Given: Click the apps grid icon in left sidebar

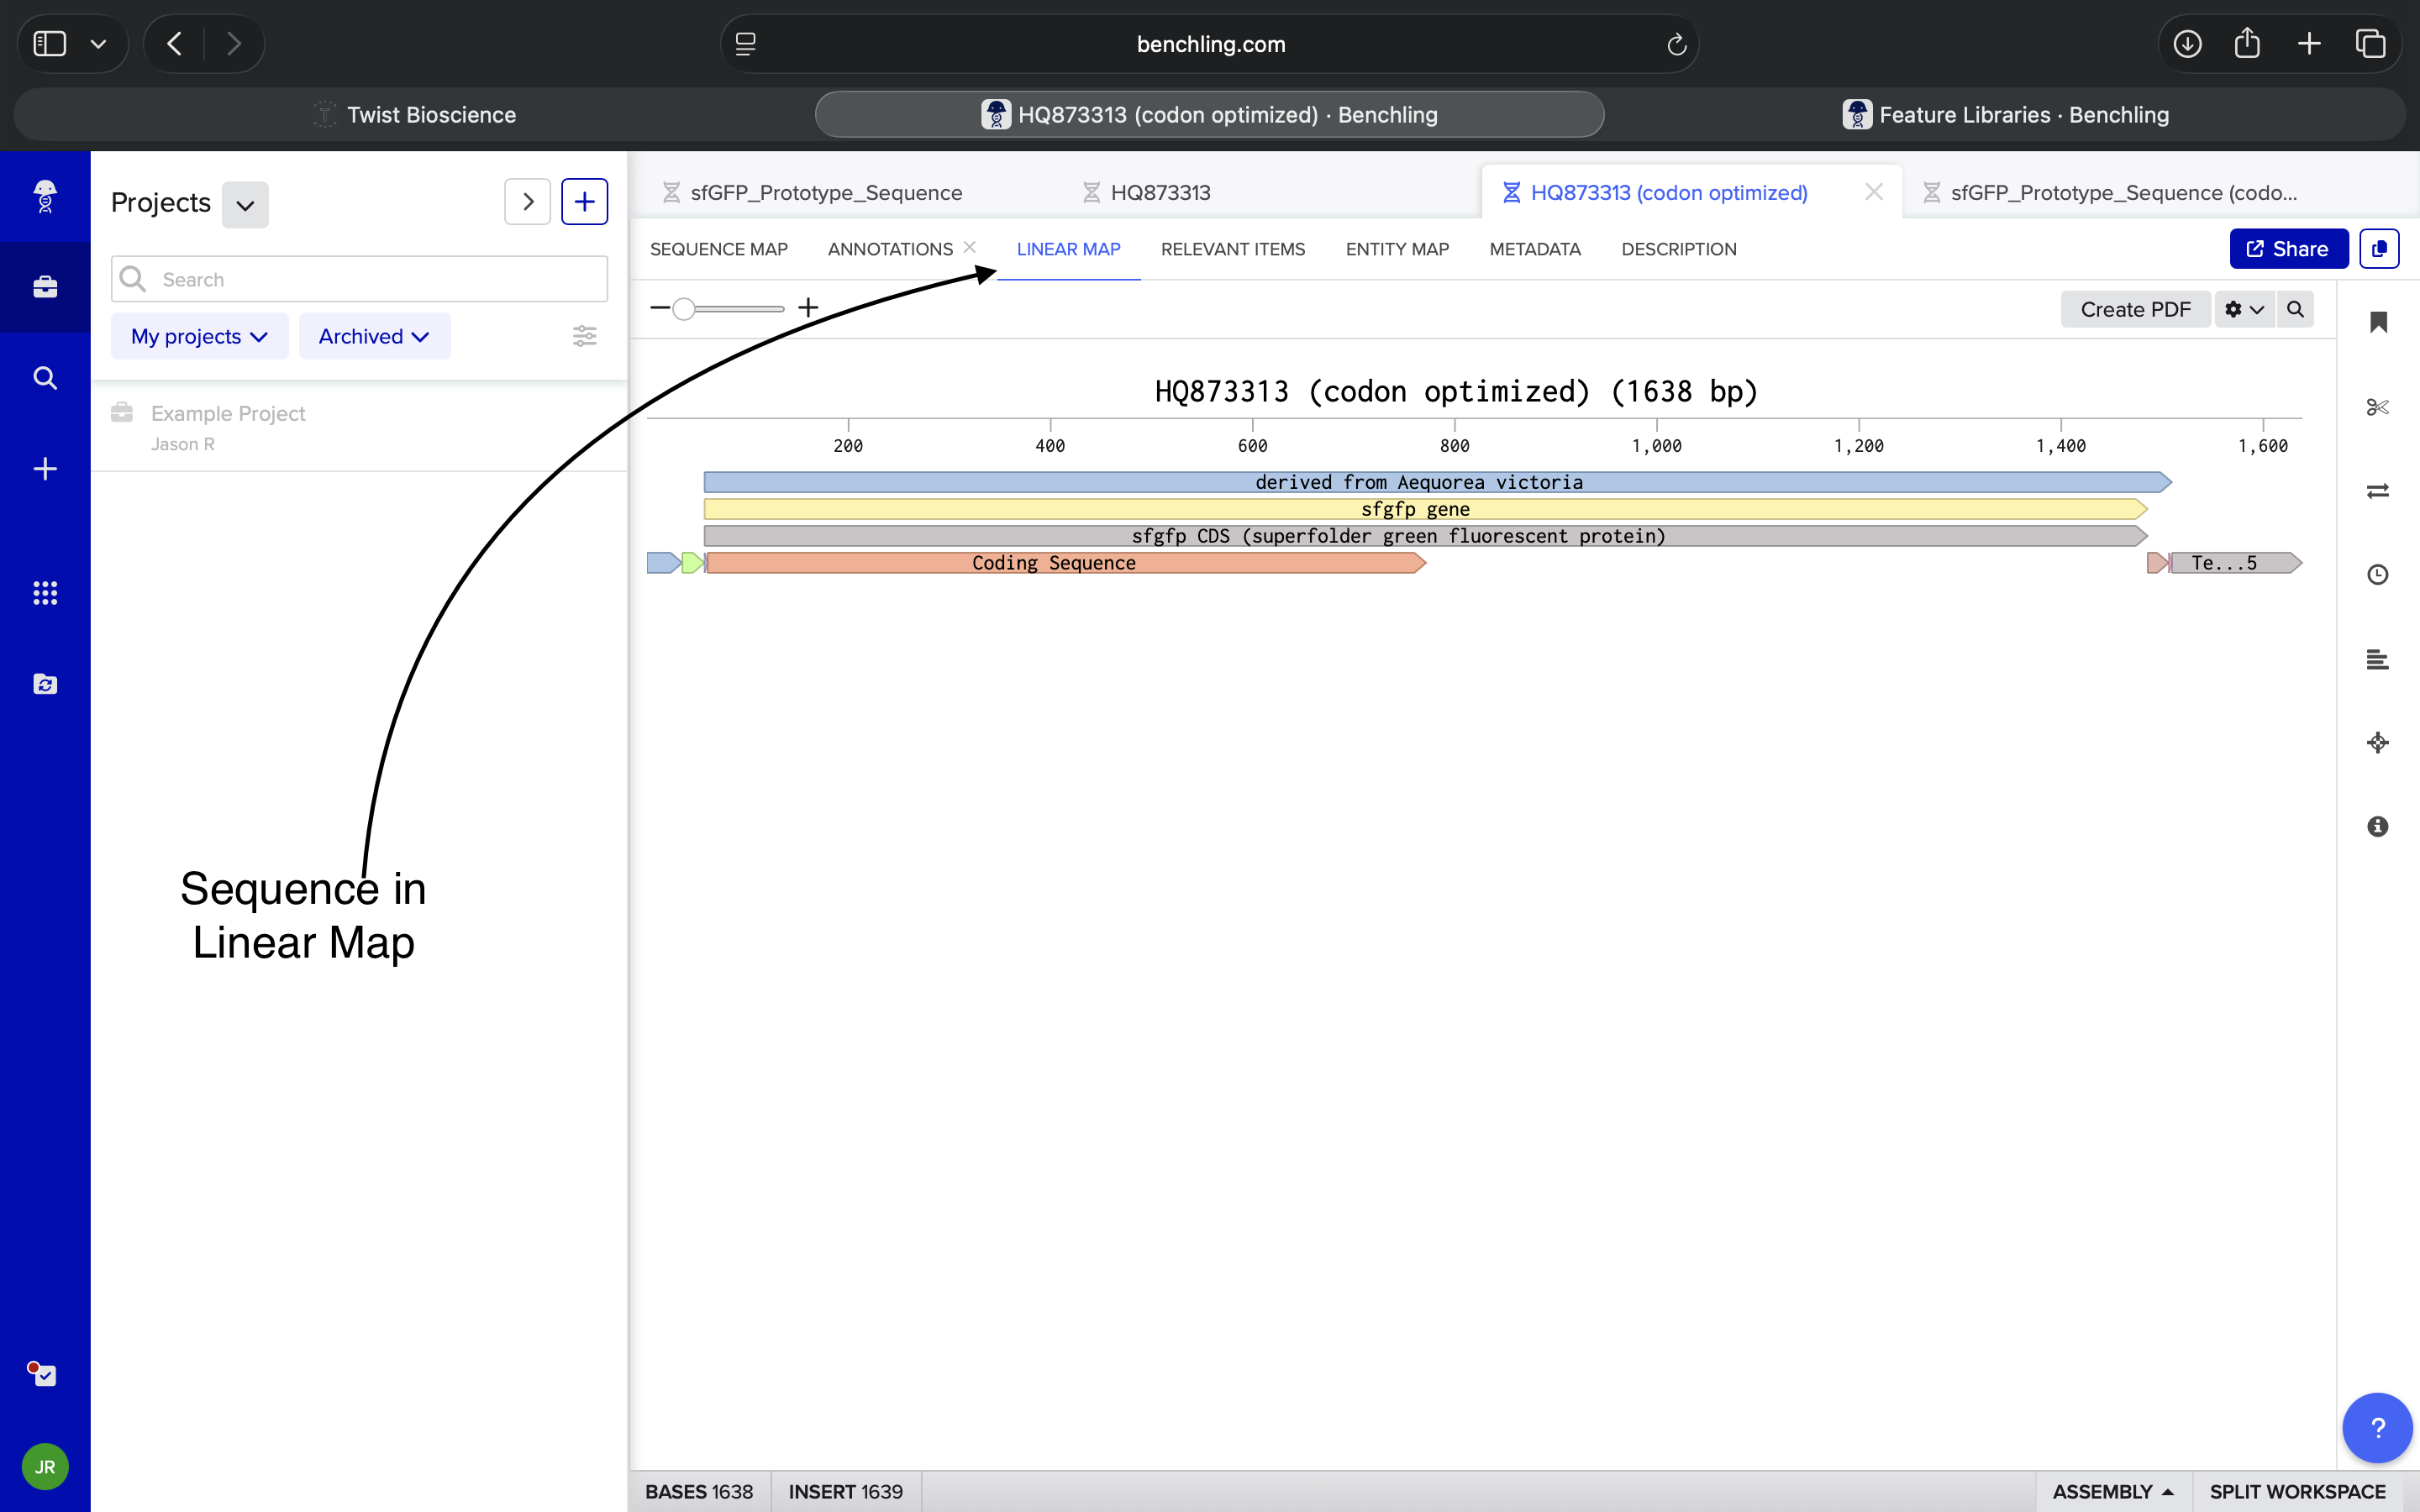Looking at the screenshot, I should click(x=45, y=592).
